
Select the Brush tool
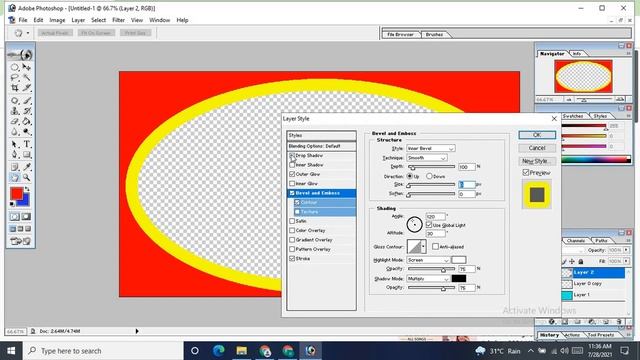[27, 100]
